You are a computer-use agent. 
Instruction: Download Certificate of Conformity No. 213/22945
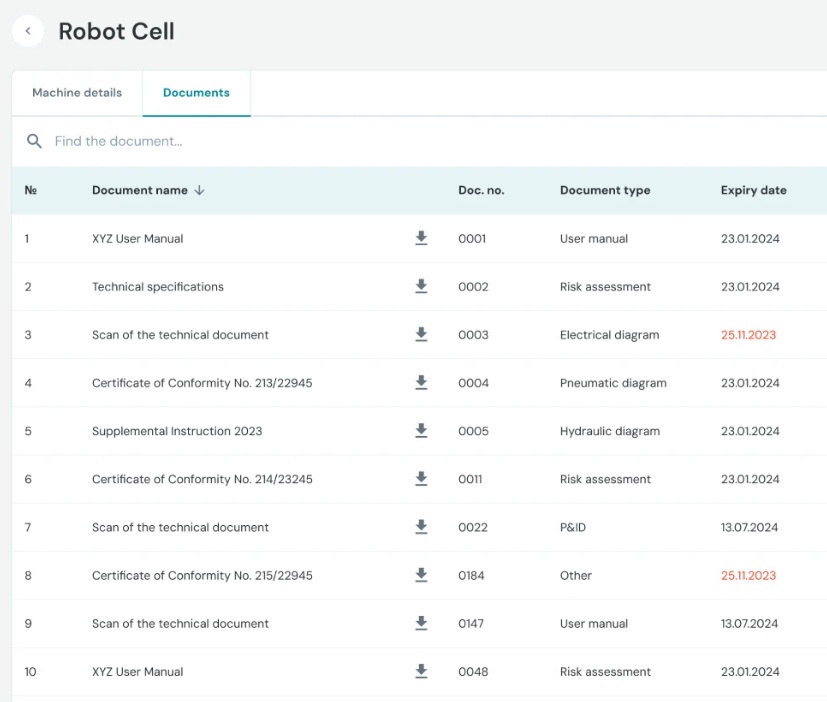tap(421, 382)
